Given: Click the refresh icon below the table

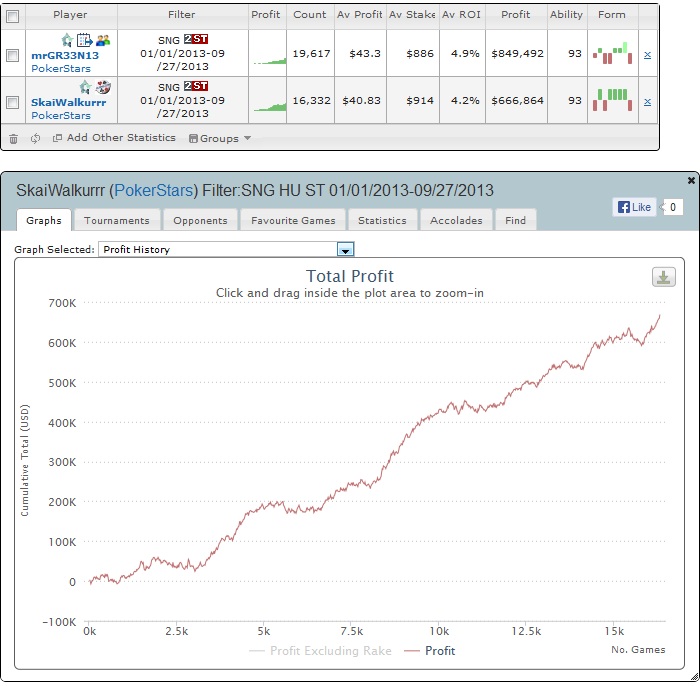Looking at the screenshot, I should click(x=35, y=138).
